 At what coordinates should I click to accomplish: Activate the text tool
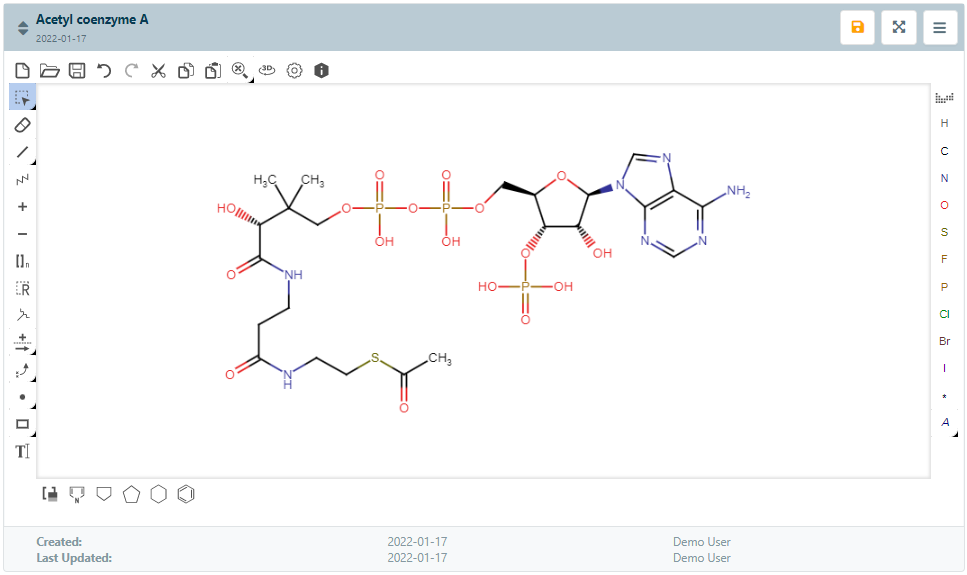23,451
